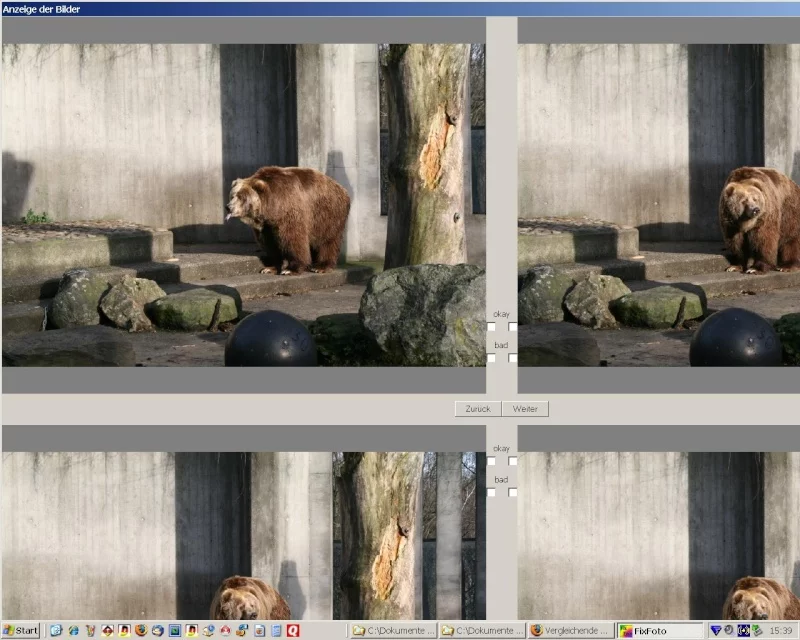Select the bottom-right cropped bear photo

659,536
